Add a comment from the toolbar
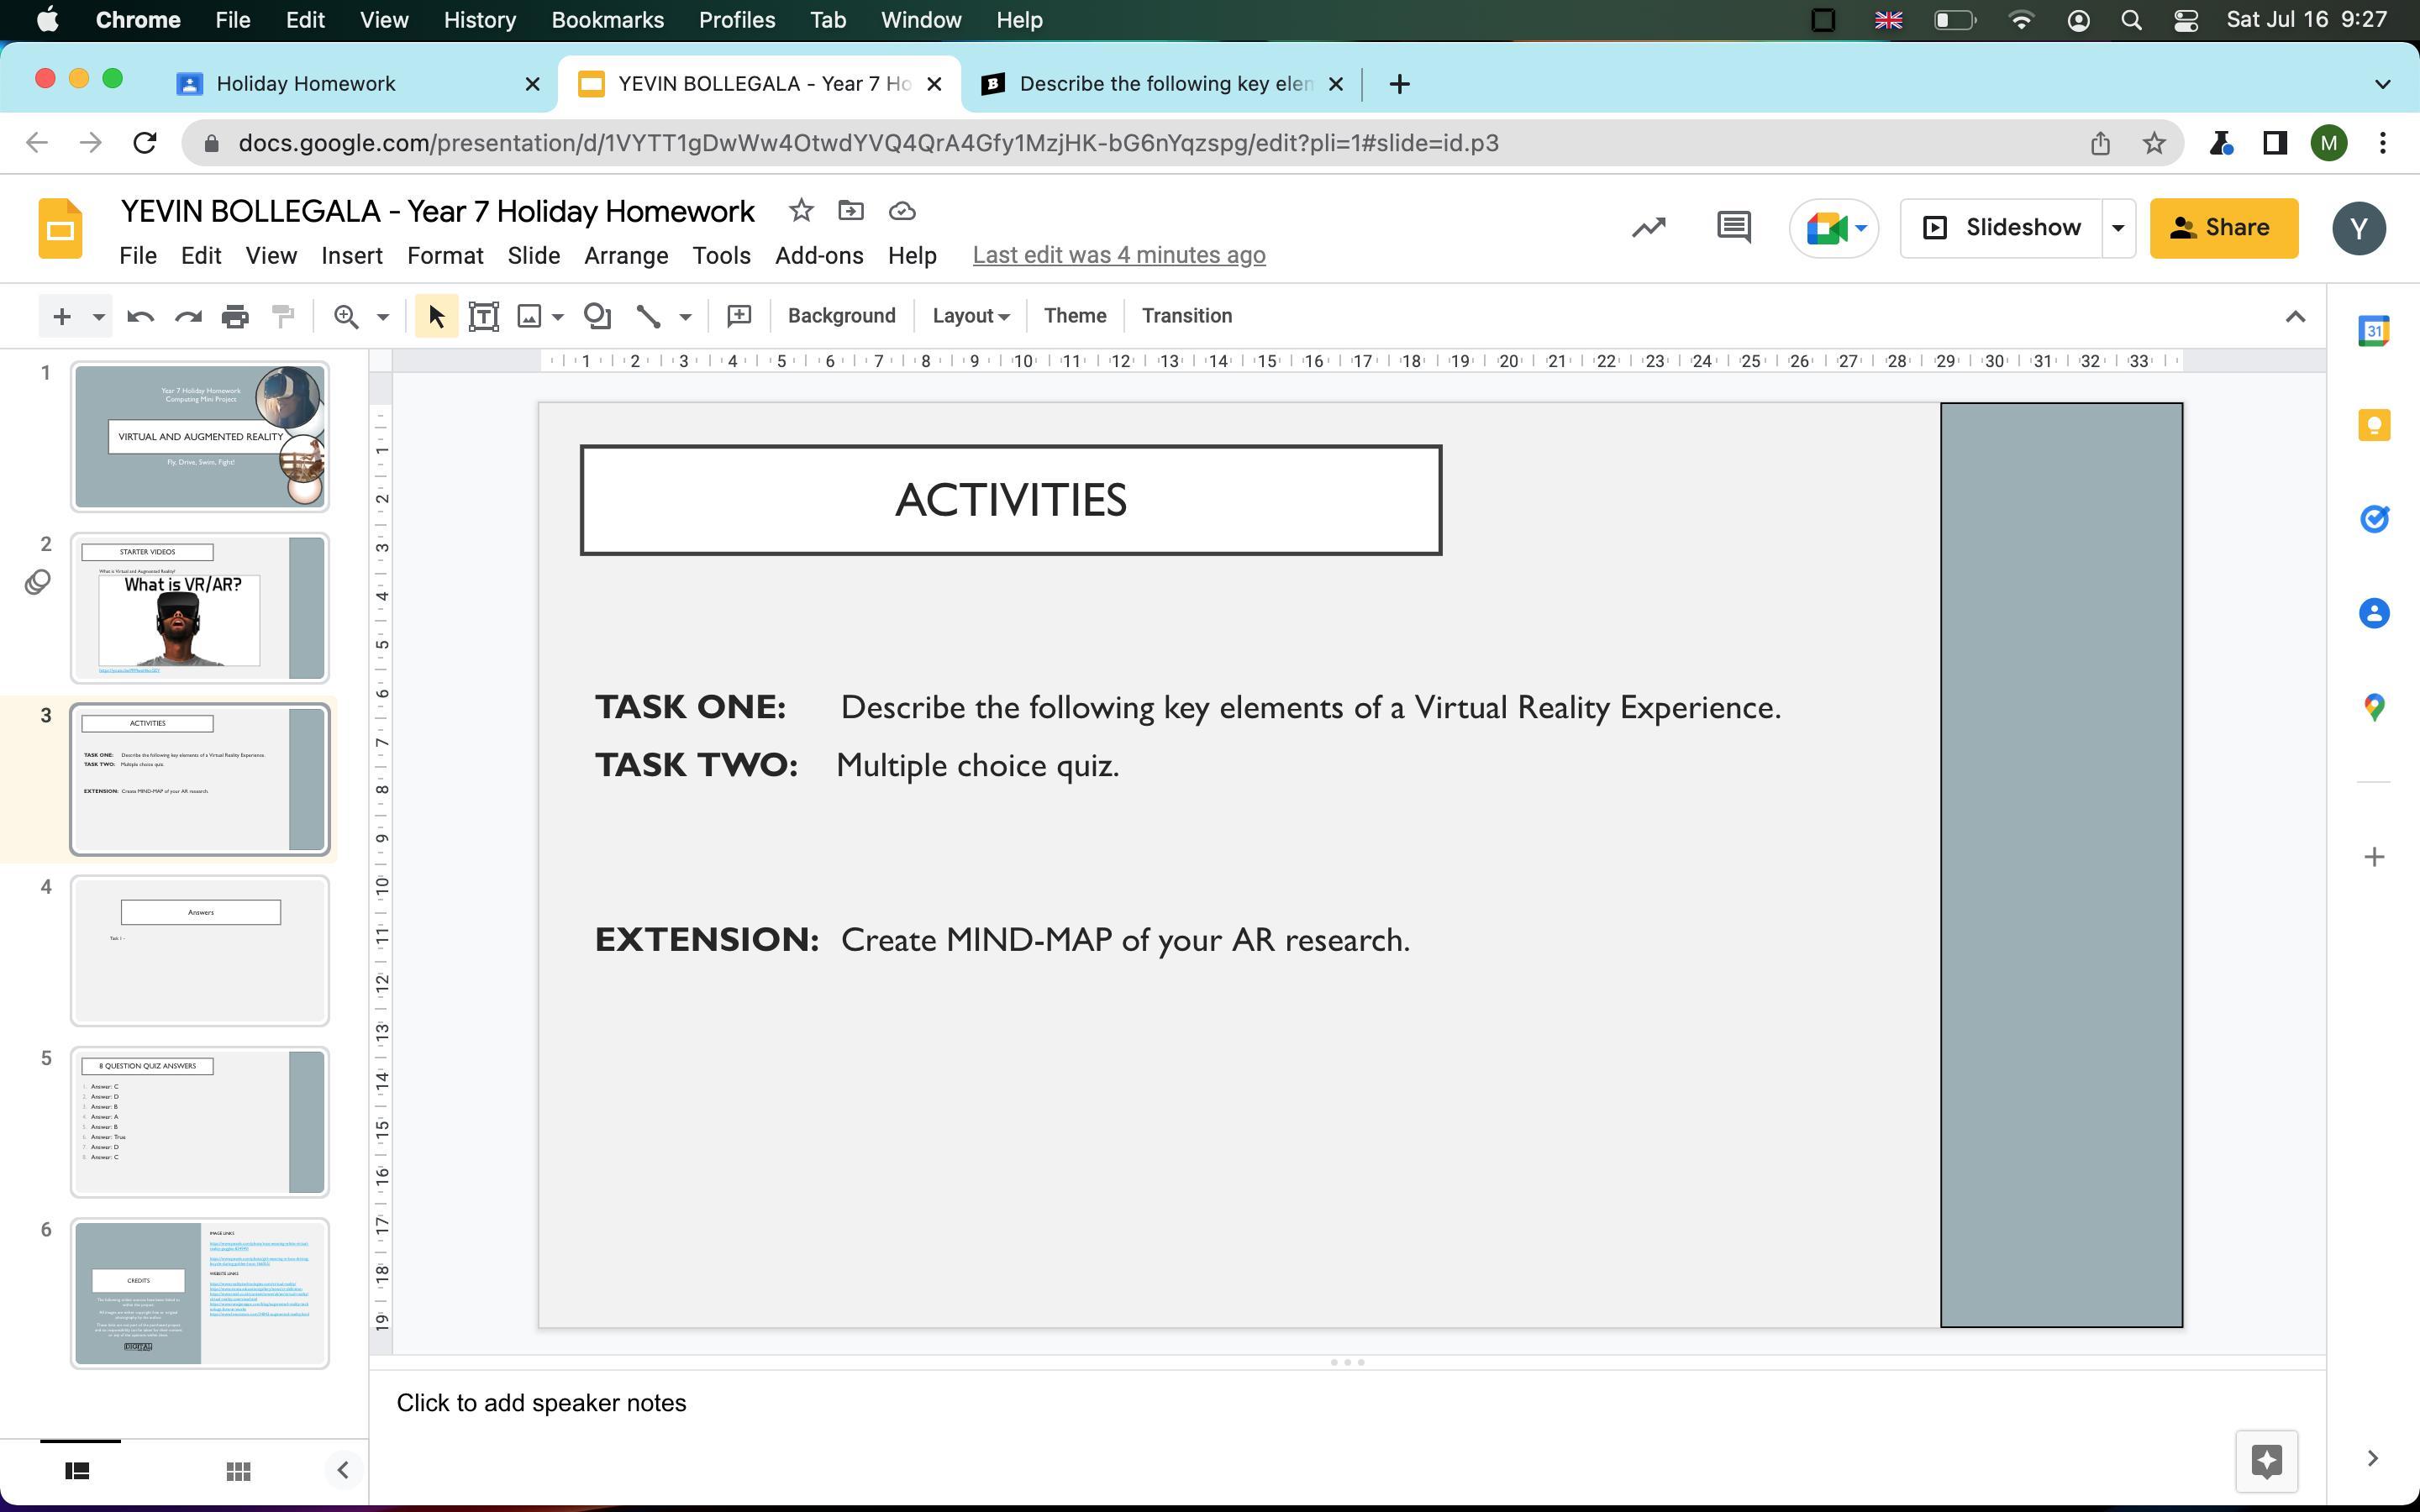This screenshot has height=1512, width=2420. [x=739, y=316]
